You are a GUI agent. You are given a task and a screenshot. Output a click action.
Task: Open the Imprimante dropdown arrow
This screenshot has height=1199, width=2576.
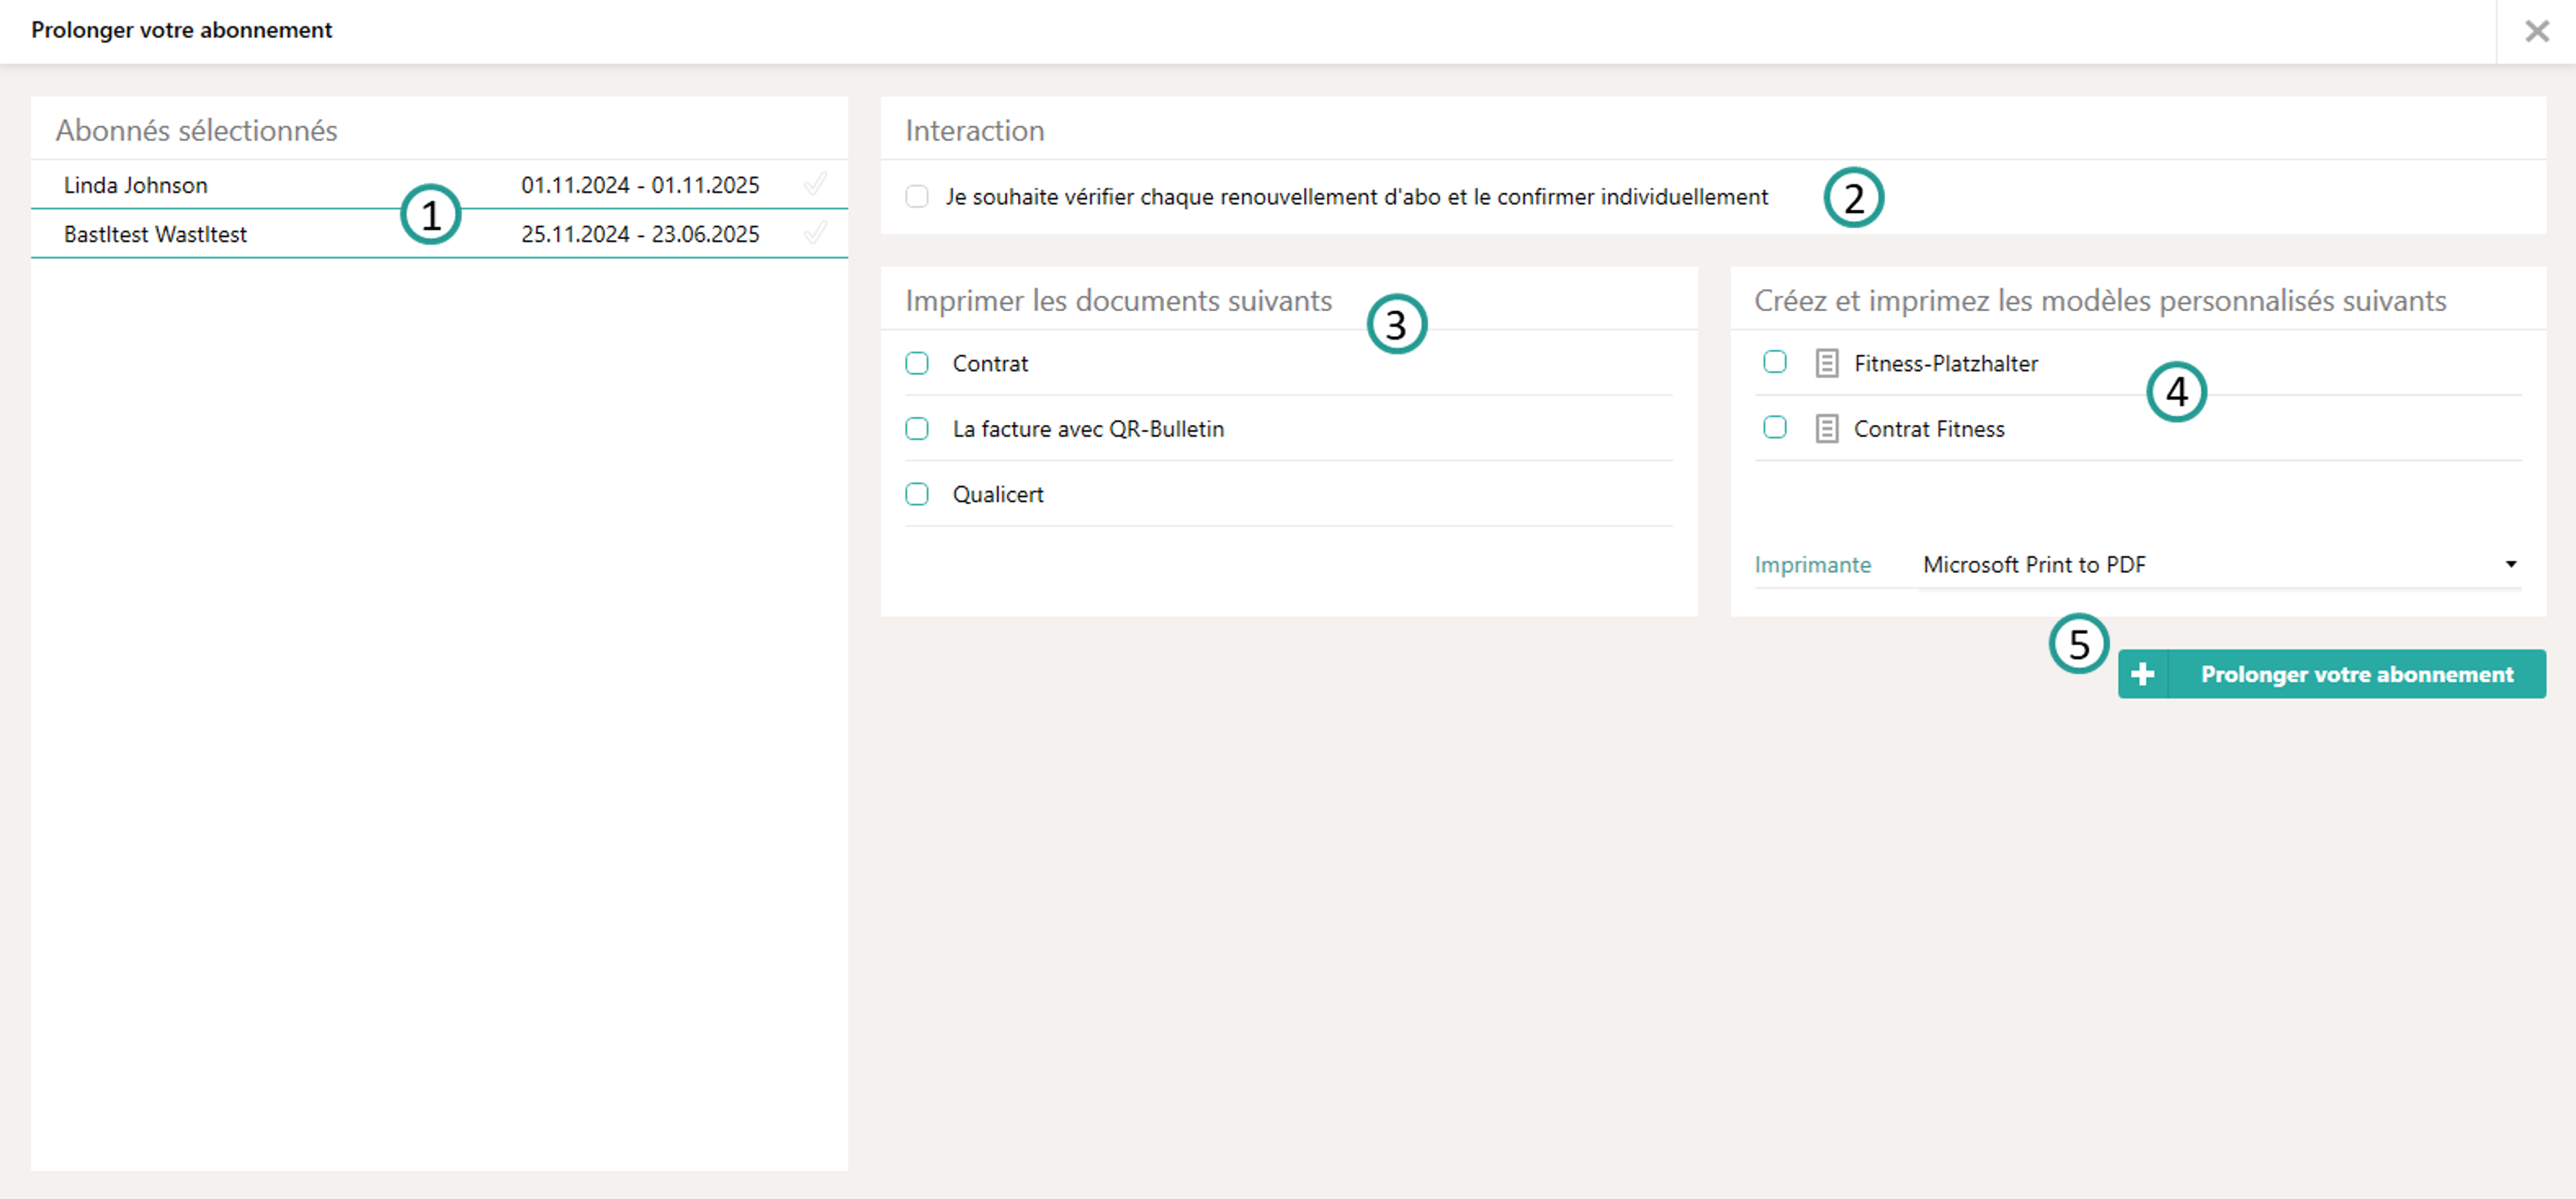pyautogui.click(x=2510, y=564)
